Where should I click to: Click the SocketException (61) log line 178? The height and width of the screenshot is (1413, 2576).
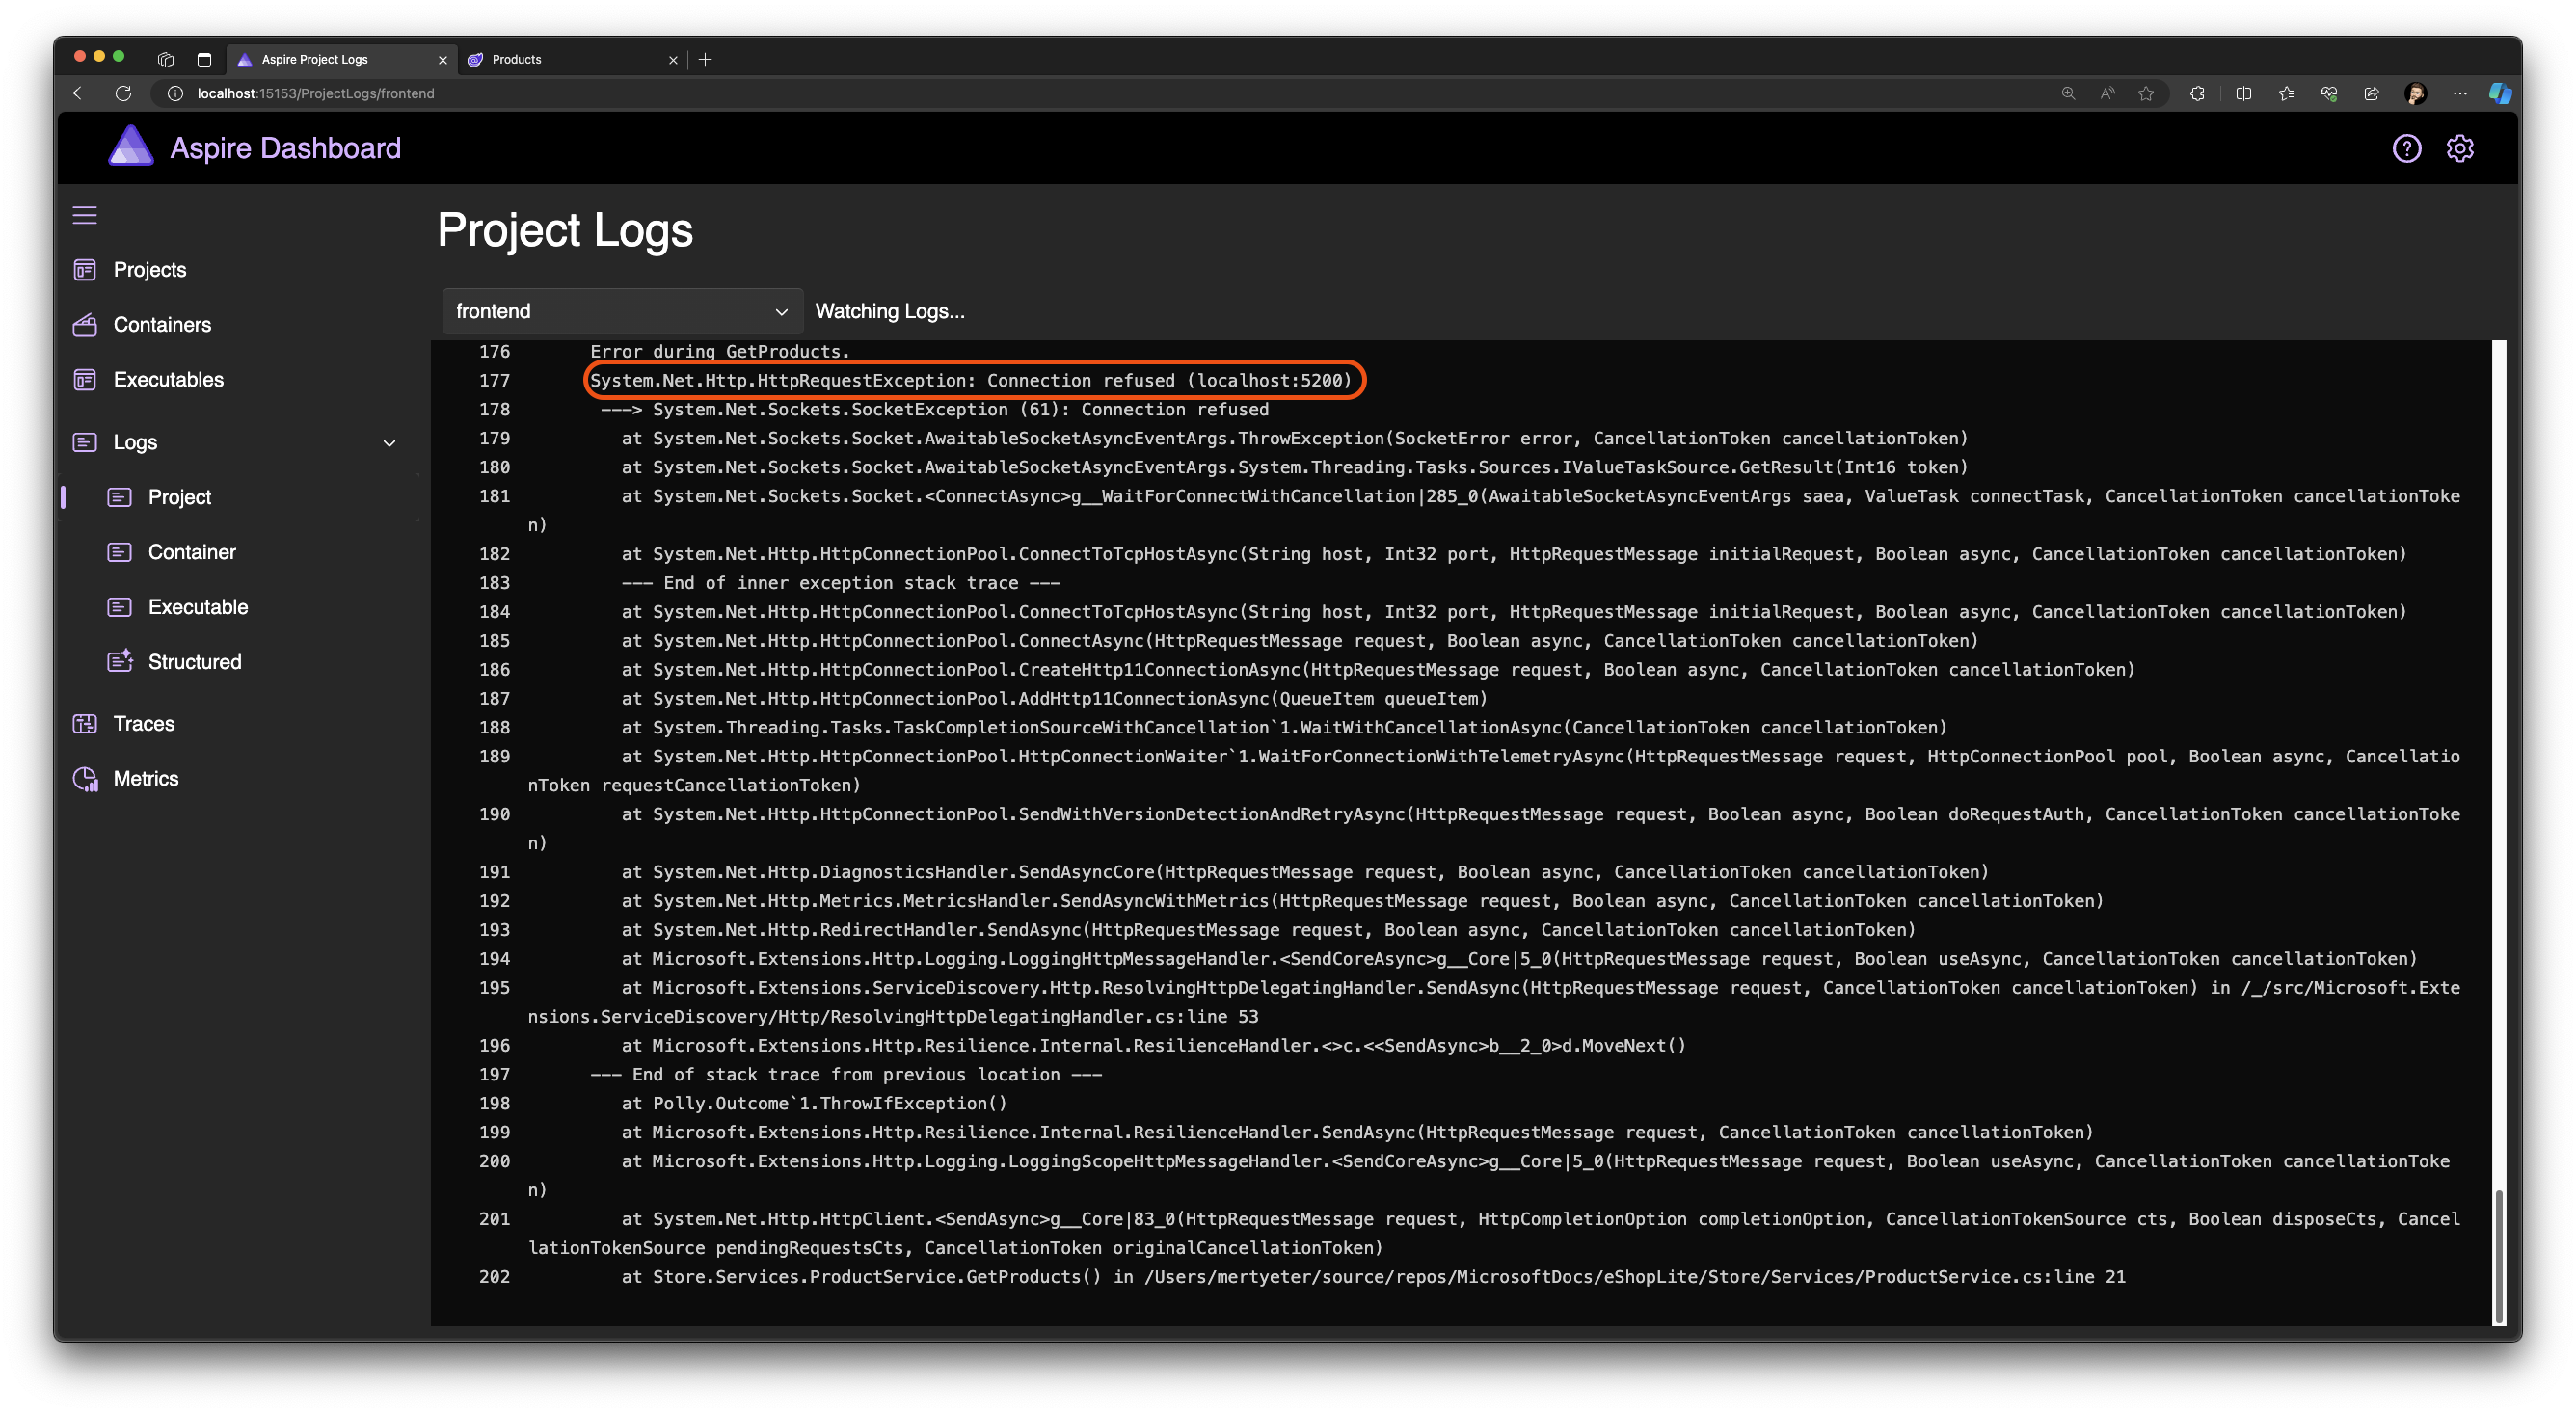pyautogui.click(x=934, y=409)
